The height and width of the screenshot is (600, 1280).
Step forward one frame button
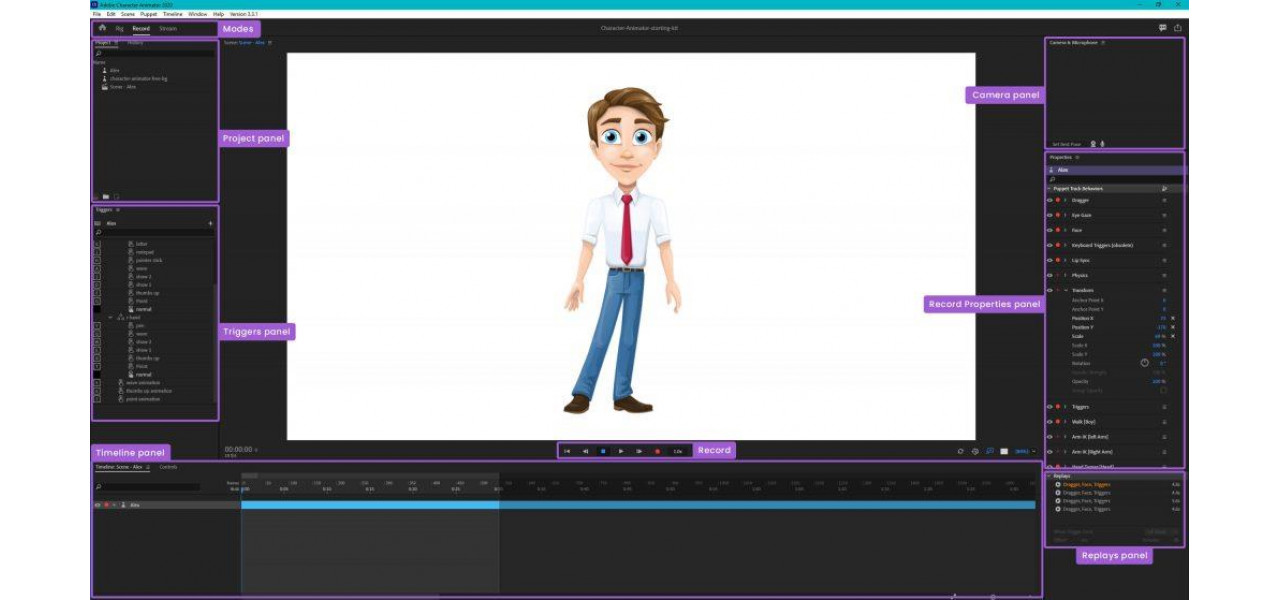coord(639,451)
